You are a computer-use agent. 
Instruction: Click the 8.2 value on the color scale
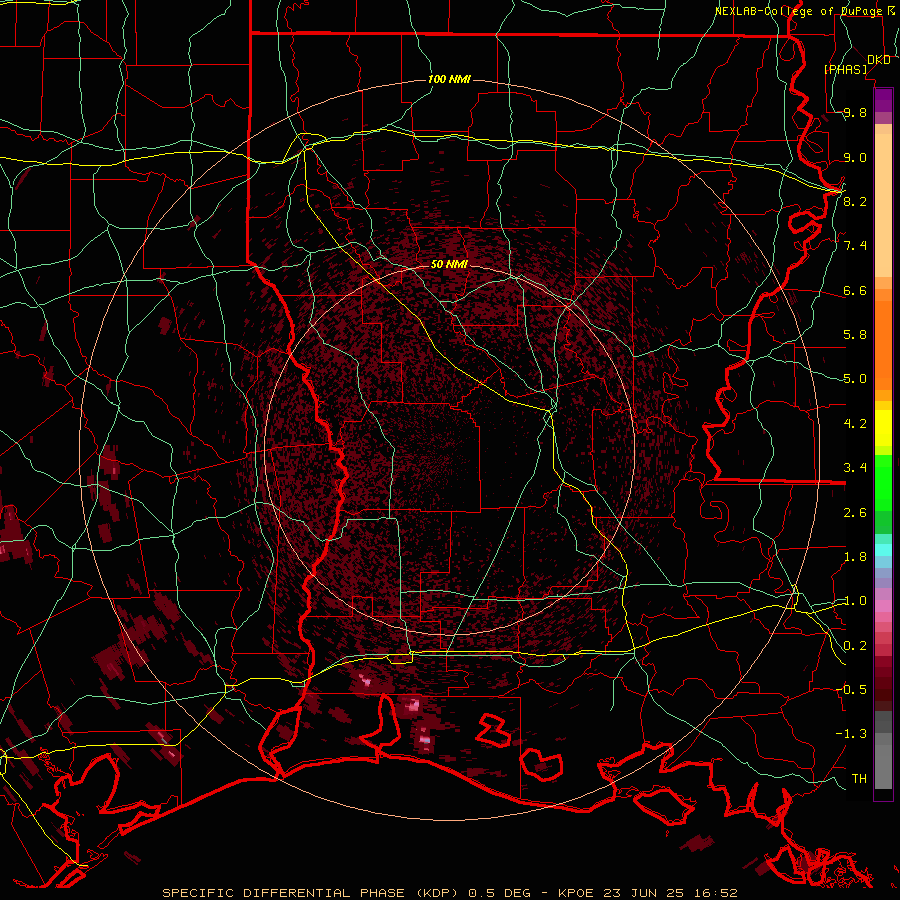(x=855, y=201)
